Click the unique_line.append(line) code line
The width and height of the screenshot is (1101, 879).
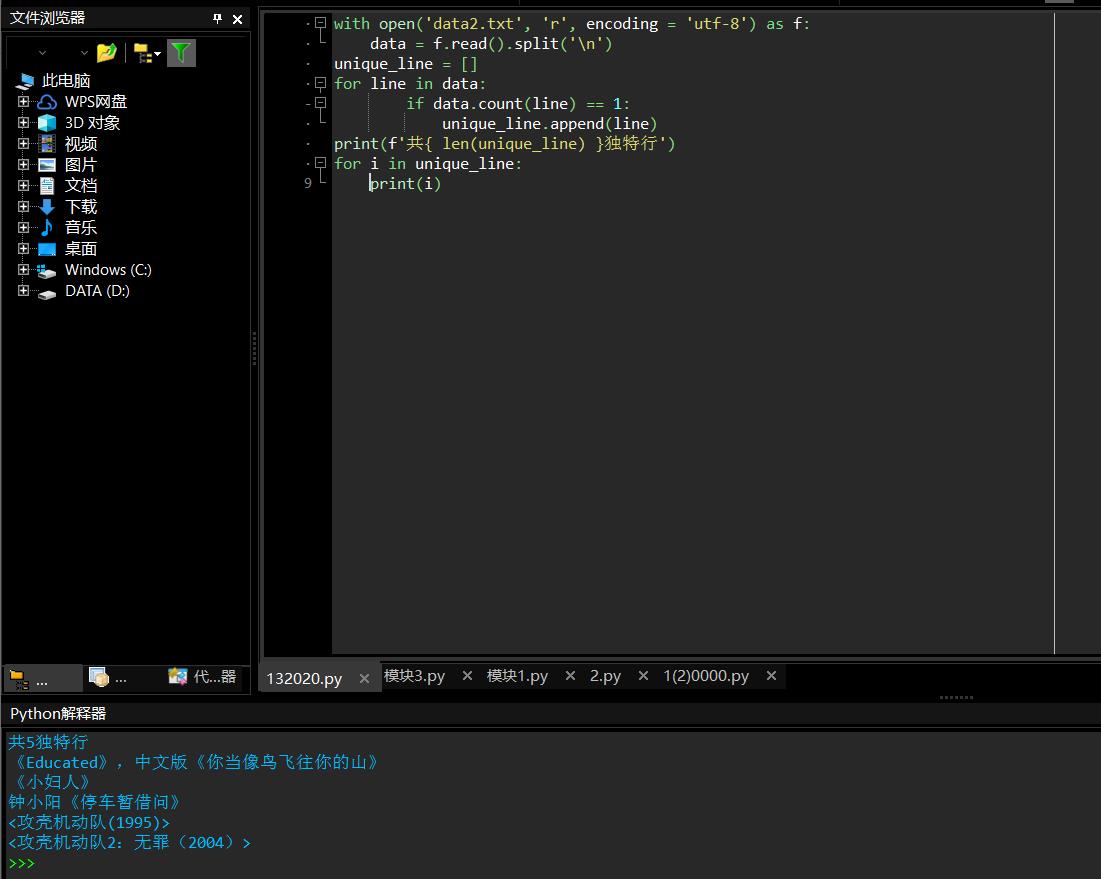[x=550, y=124]
